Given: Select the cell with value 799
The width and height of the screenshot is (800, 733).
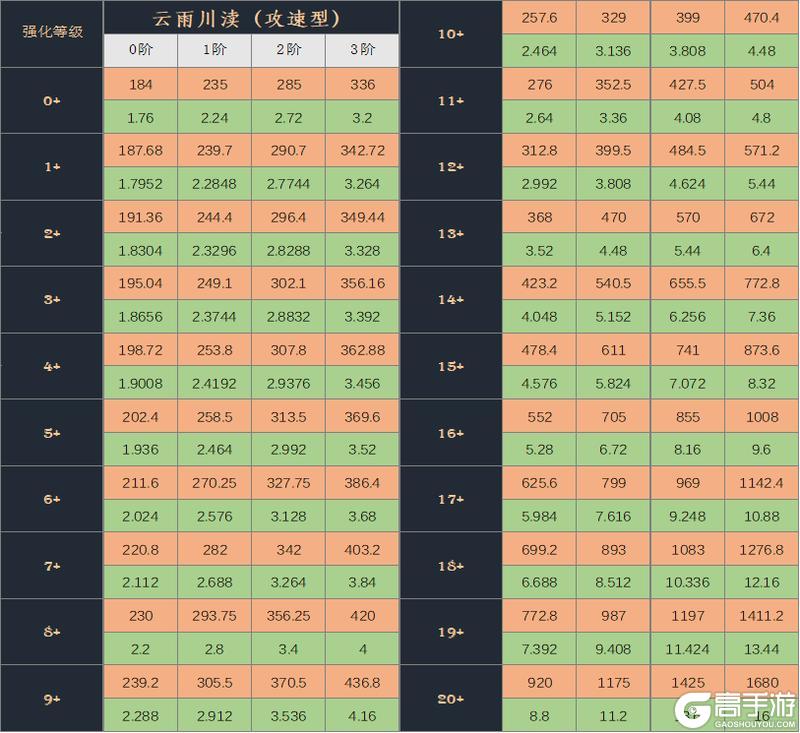Looking at the screenshot, I should [x=613, y=483].
